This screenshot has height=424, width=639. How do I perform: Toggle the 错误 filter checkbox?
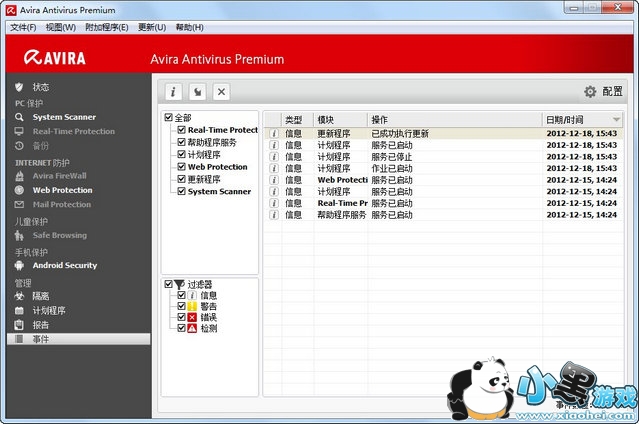[x=181, y=317]
